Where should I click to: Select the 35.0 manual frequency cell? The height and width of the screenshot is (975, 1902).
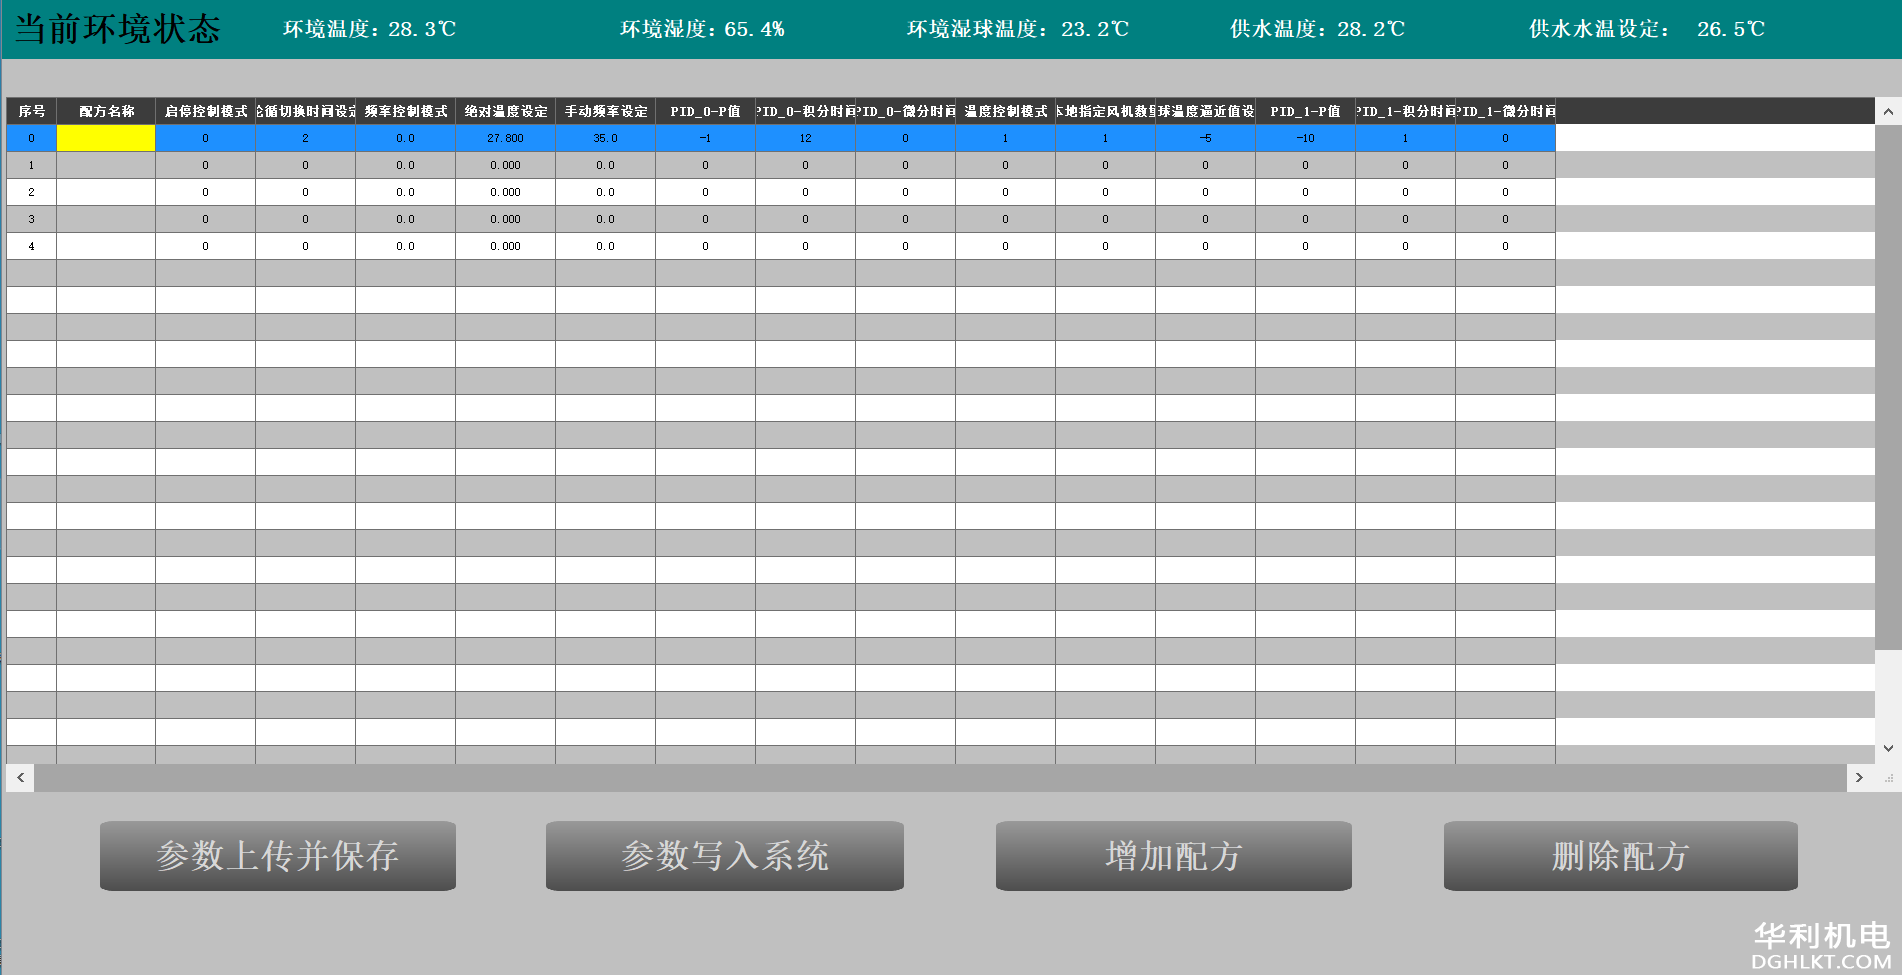click(x=606, y=138)
